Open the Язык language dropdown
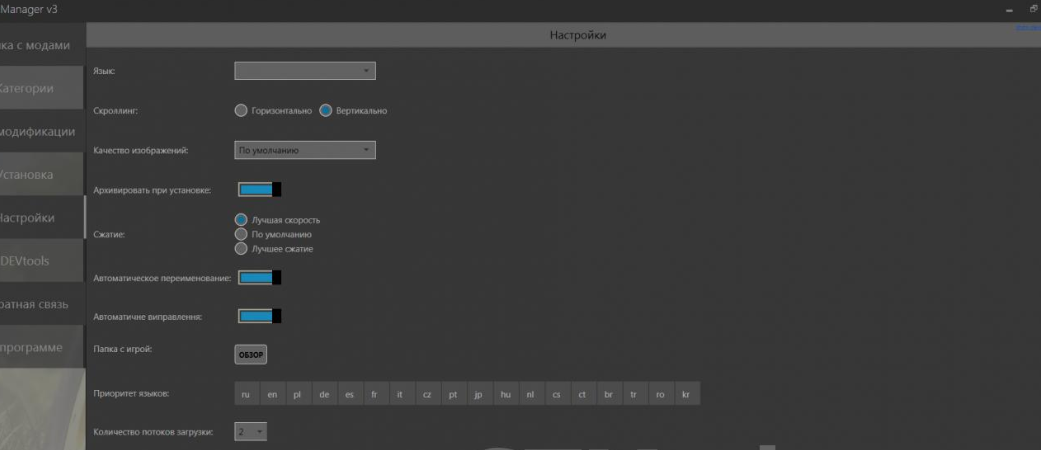The image size is (1041, 450). tap(305, 71)
